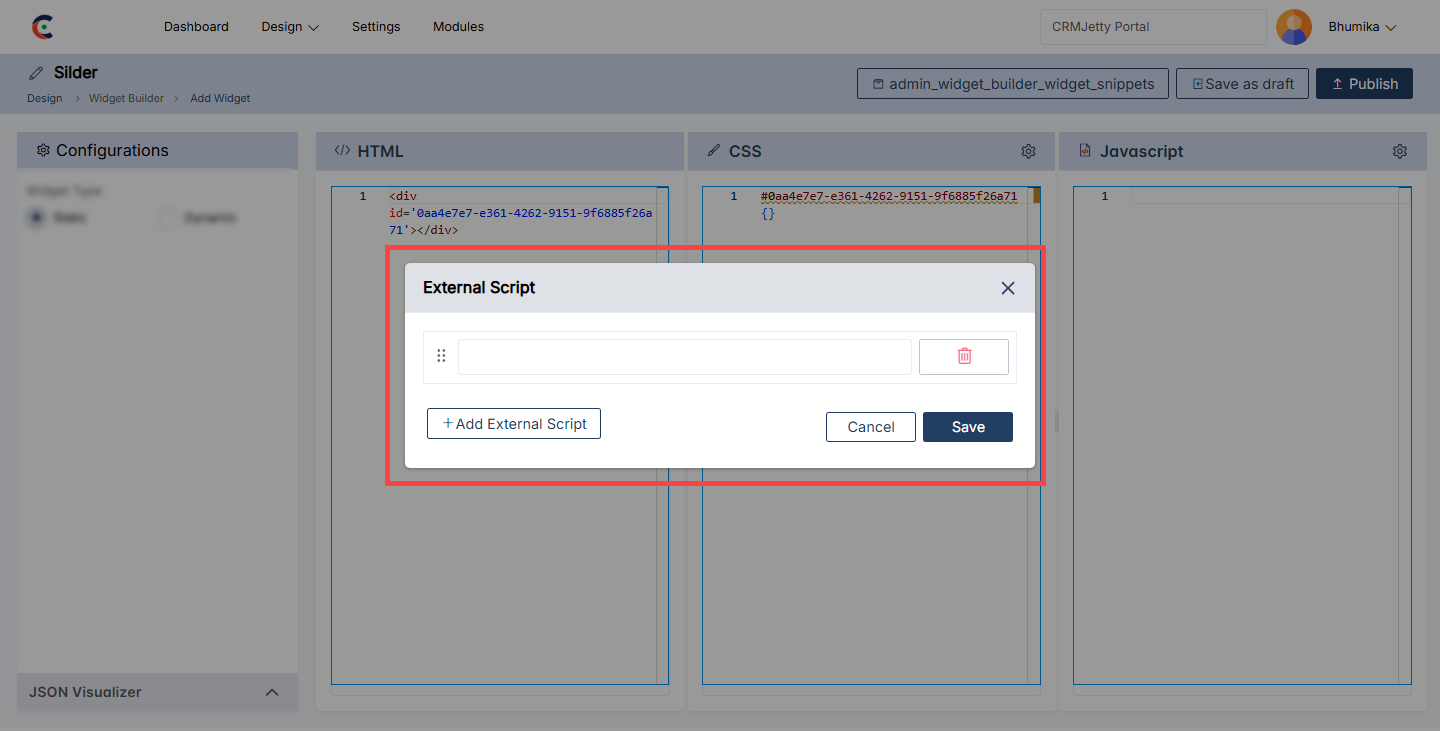Close the External Script dialog
This screenshot has width=1440, height=731.
(1007, 288)
